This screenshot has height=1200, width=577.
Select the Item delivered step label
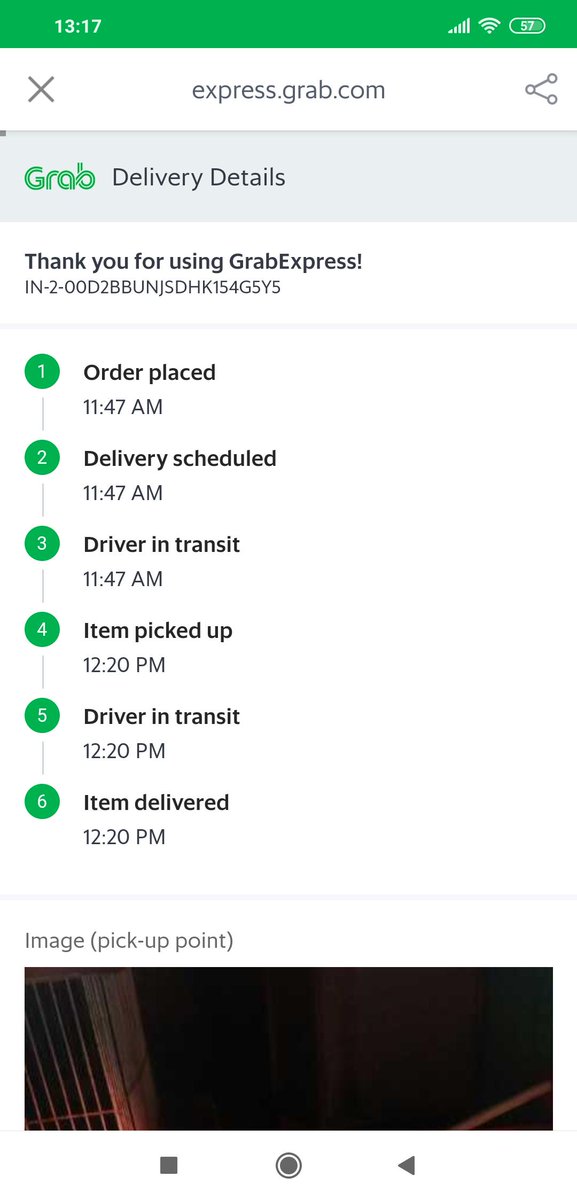pos(156,803)
